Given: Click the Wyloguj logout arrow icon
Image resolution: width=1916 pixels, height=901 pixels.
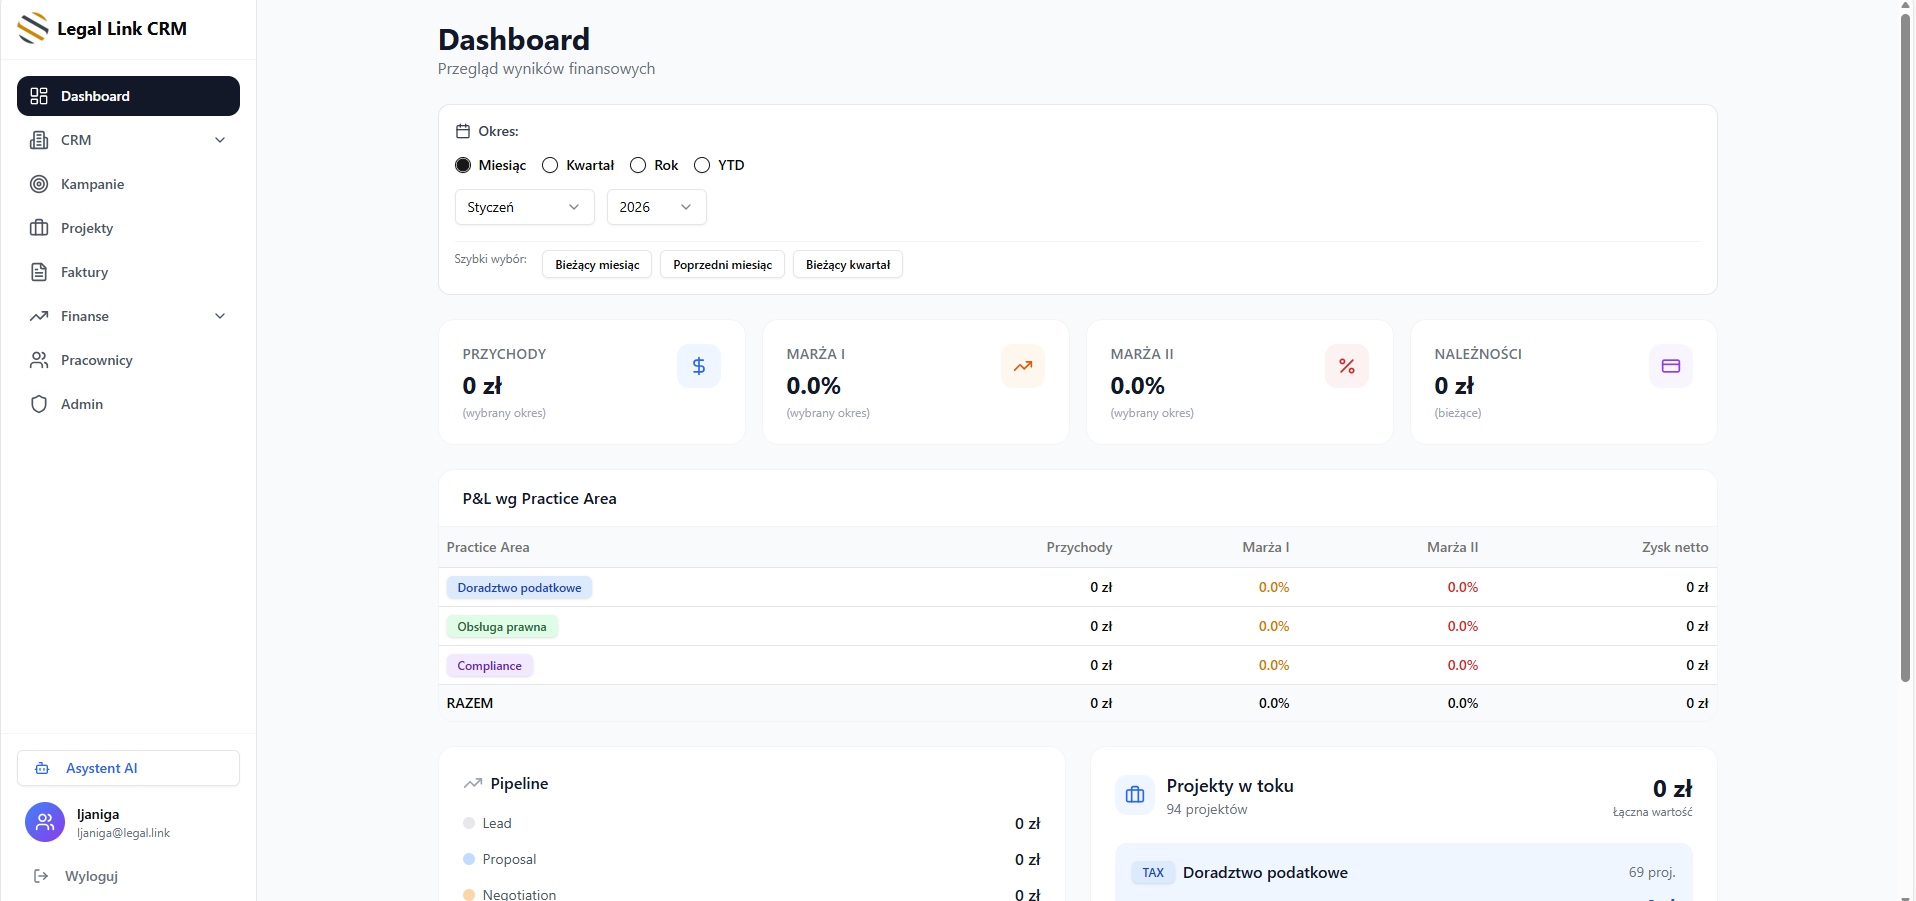Looking at the screenshot, I should point(41,876).
